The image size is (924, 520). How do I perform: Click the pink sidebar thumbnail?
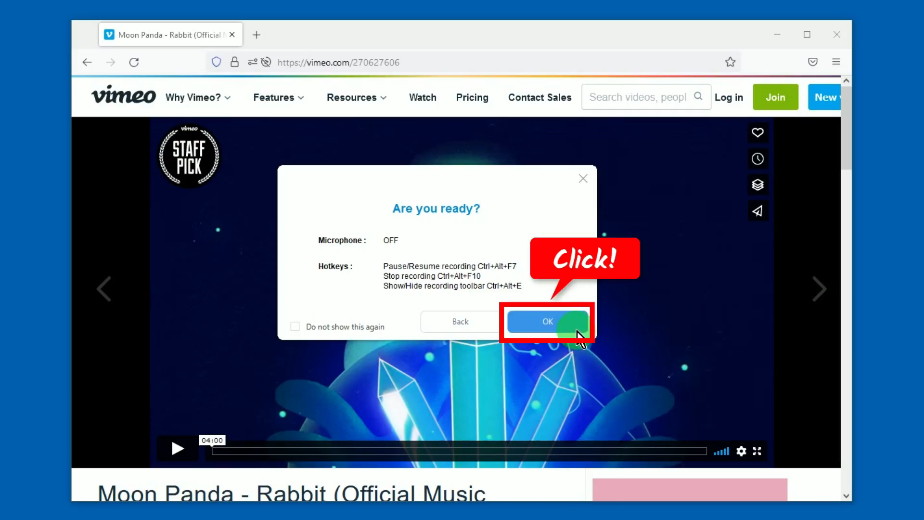(x=690, y=490)
